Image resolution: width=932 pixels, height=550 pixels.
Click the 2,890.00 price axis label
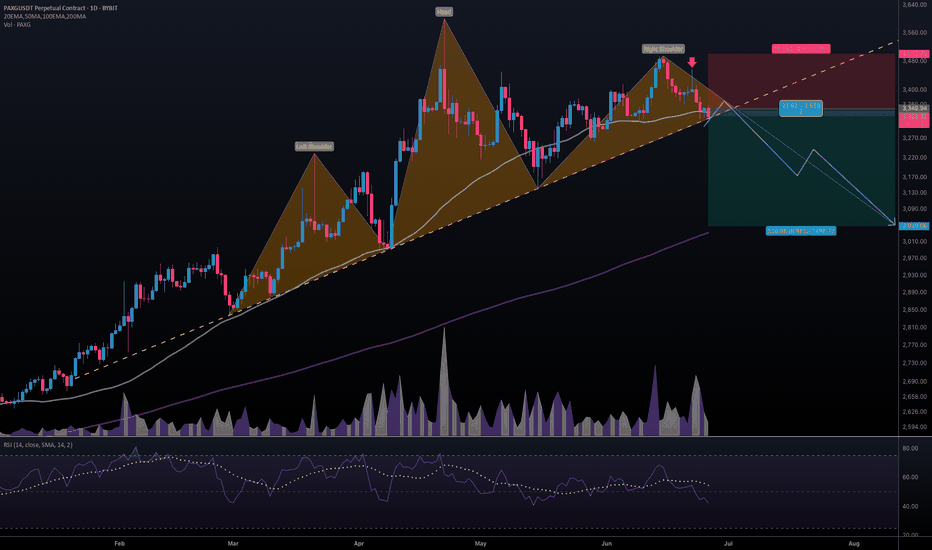[x=914, y=293]
